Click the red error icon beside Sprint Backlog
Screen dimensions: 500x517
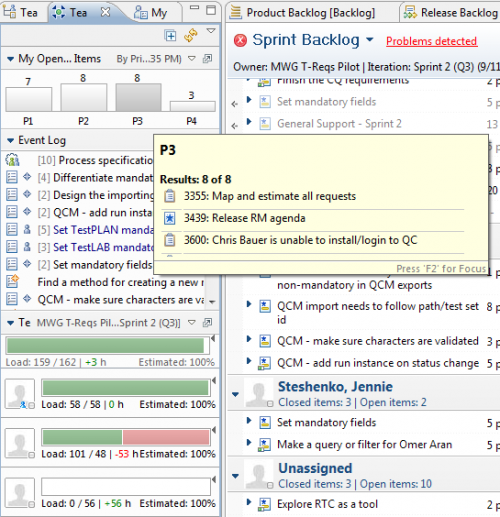[x=240, y=41]
